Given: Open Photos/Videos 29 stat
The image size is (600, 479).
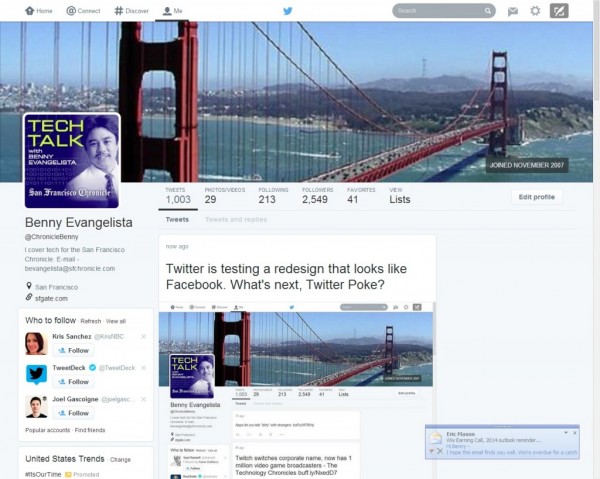Looking at the screenshot, I should point(225,196).
